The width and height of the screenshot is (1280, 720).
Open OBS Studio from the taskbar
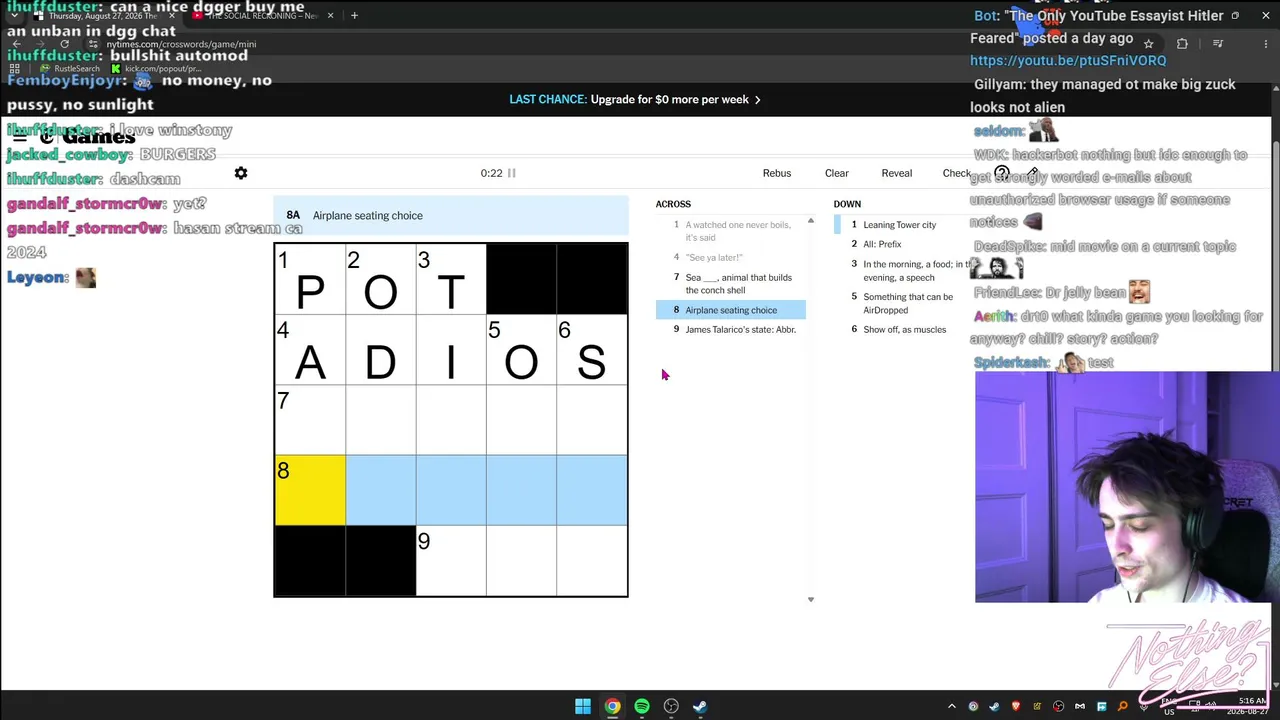(x=671, y=707)
